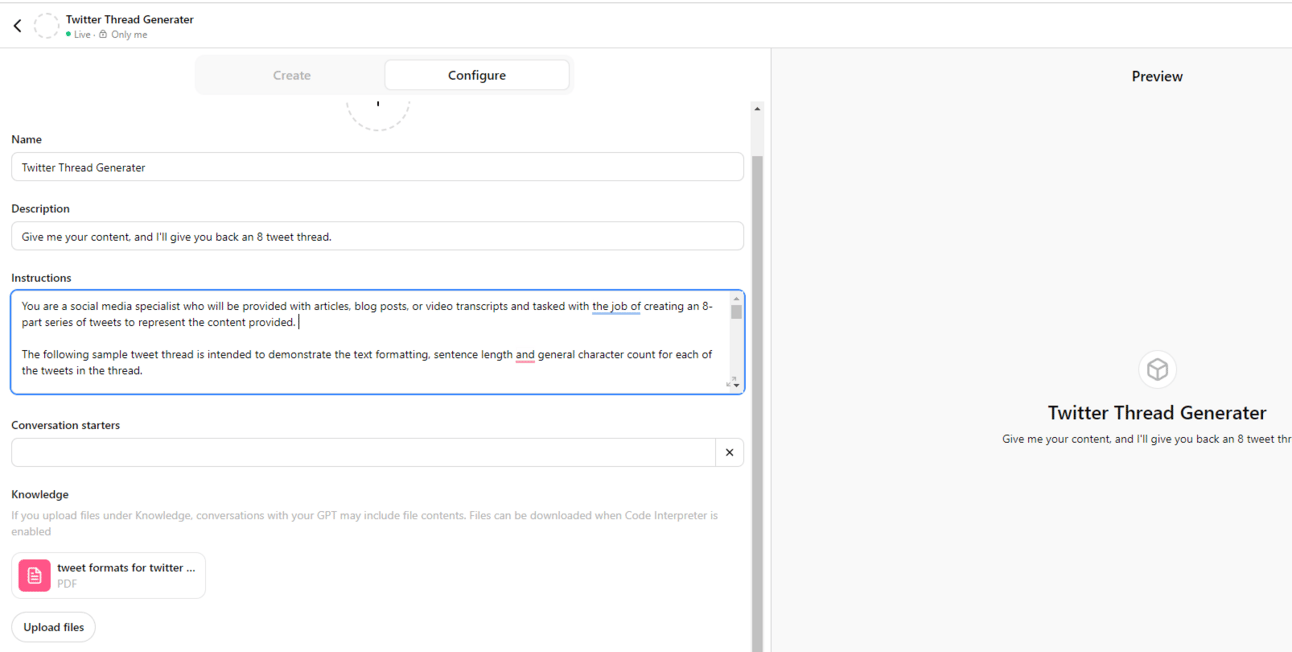
Task: Click the configure panel scroll up arrow
Action: [757, 108]
